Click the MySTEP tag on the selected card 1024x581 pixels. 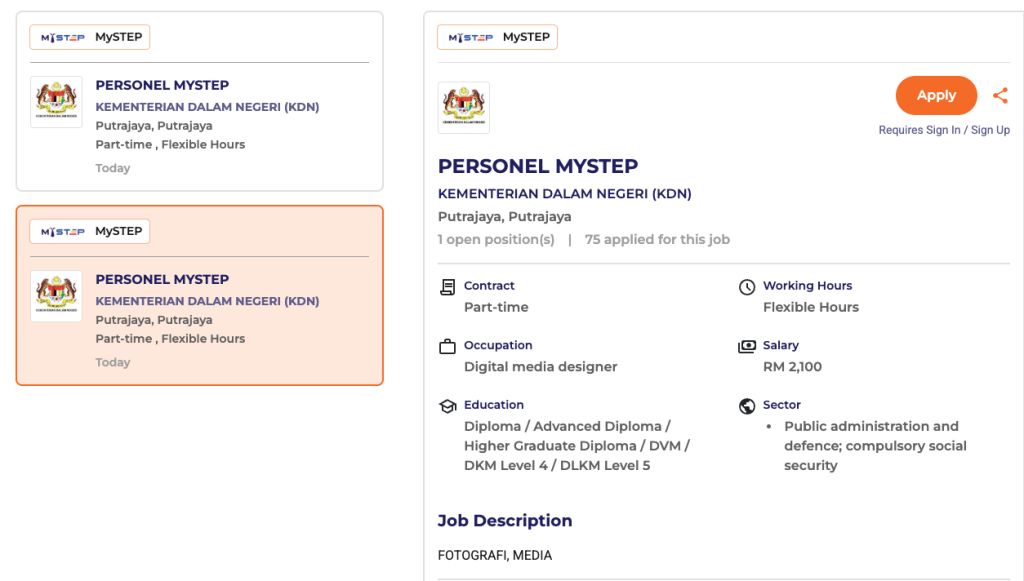pos(90,231)
